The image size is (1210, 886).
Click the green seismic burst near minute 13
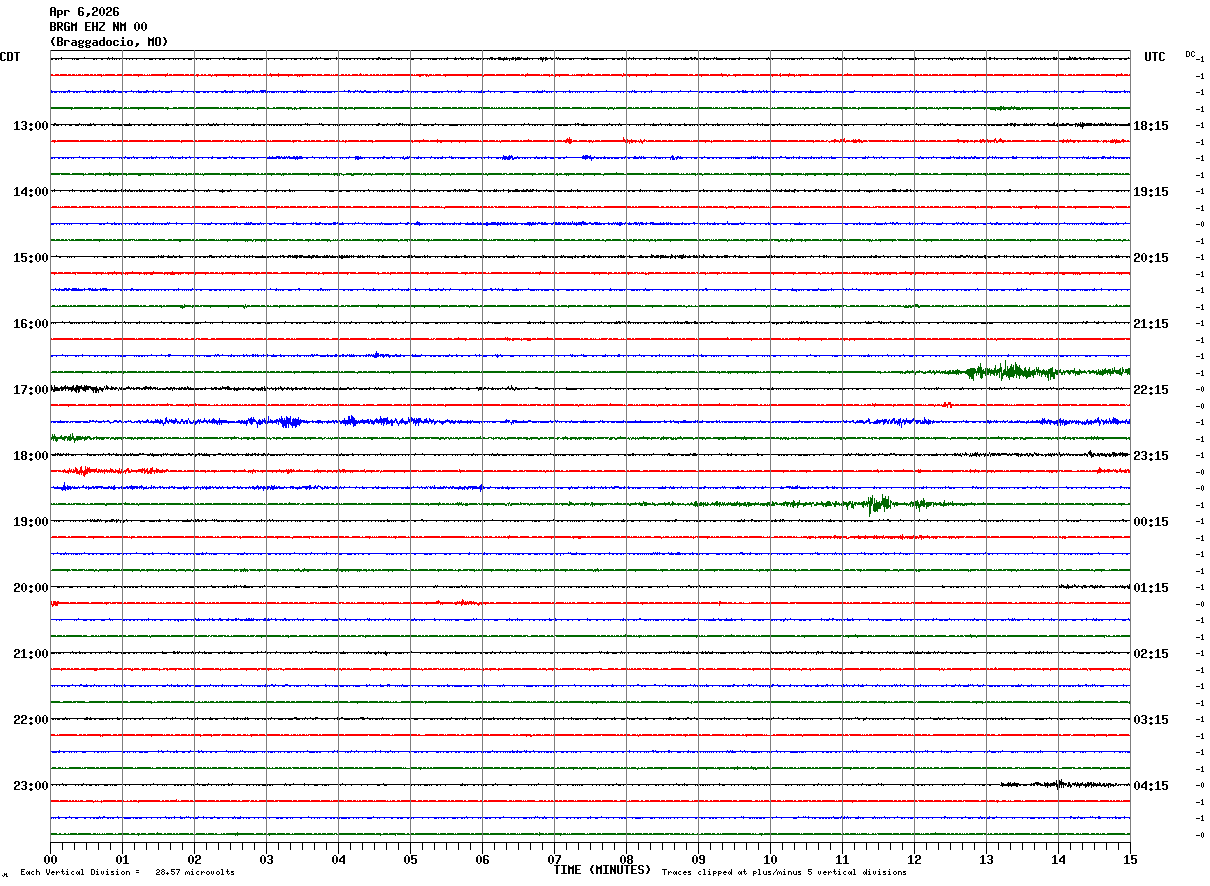click(x=1012, y=372)
